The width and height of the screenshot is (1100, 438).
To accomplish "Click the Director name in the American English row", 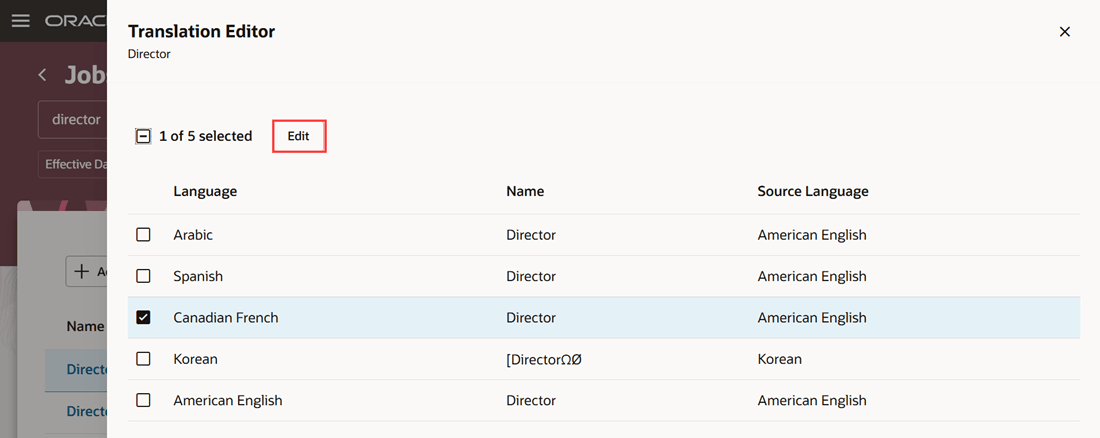I will 531,401.
